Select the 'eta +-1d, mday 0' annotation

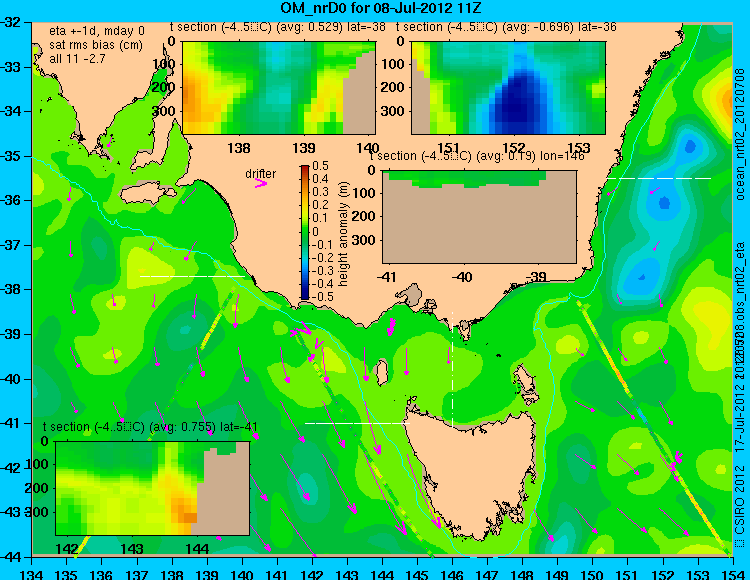97,31
